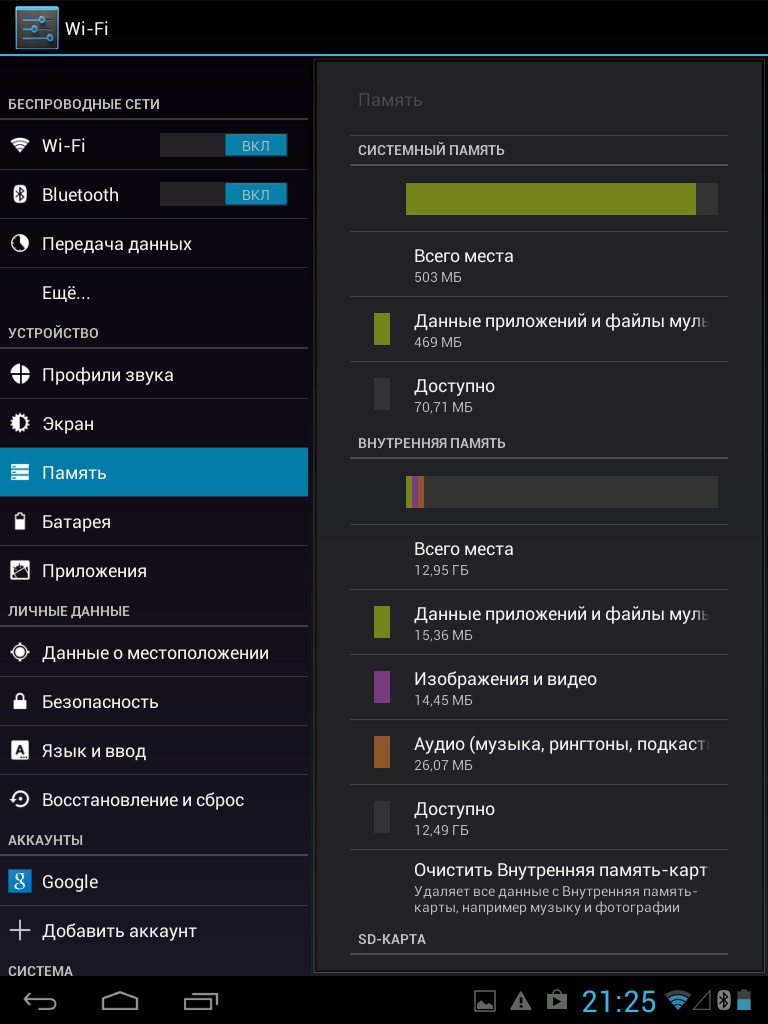Screen dimensions: 768x1024
Task: Tap the Bluetooth icon in the sidebar
Action: 20,194
